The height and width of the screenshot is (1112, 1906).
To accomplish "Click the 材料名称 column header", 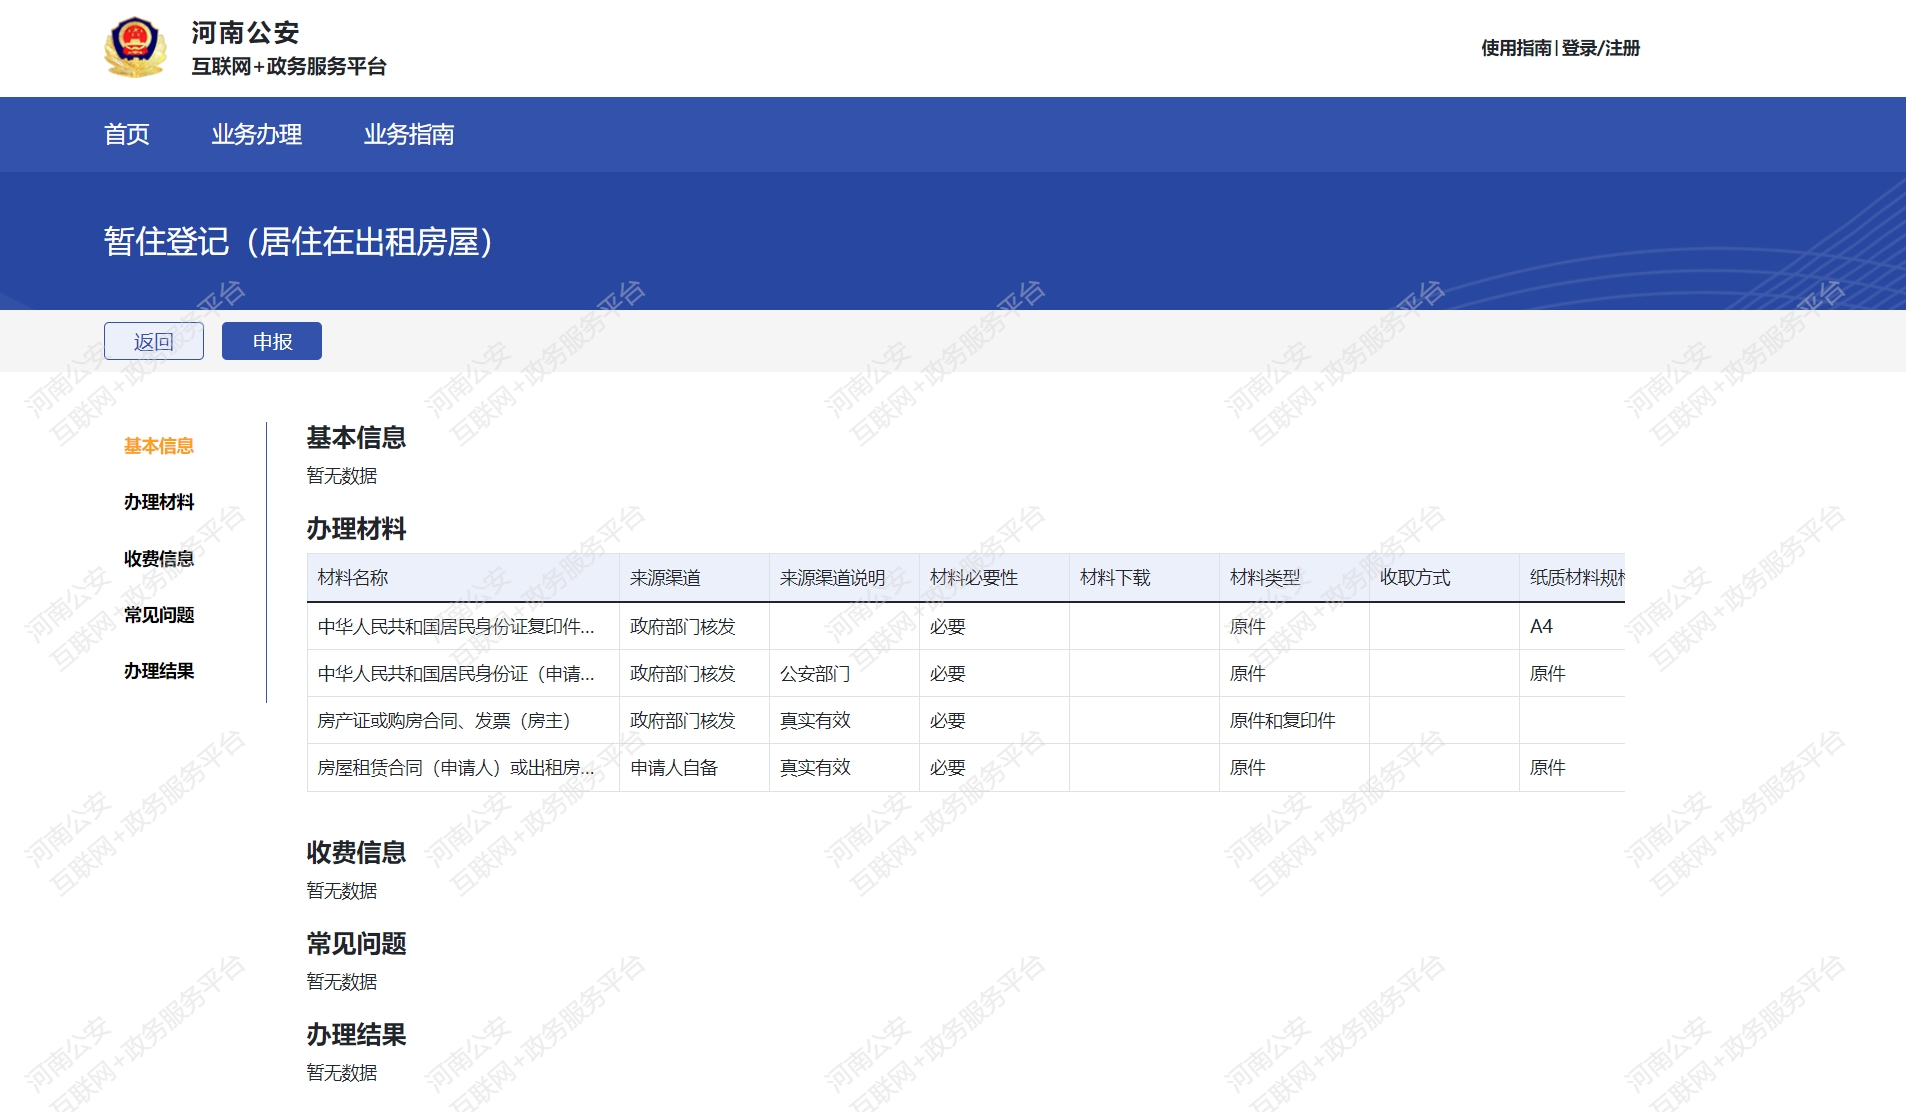I will tap(353, 578).
